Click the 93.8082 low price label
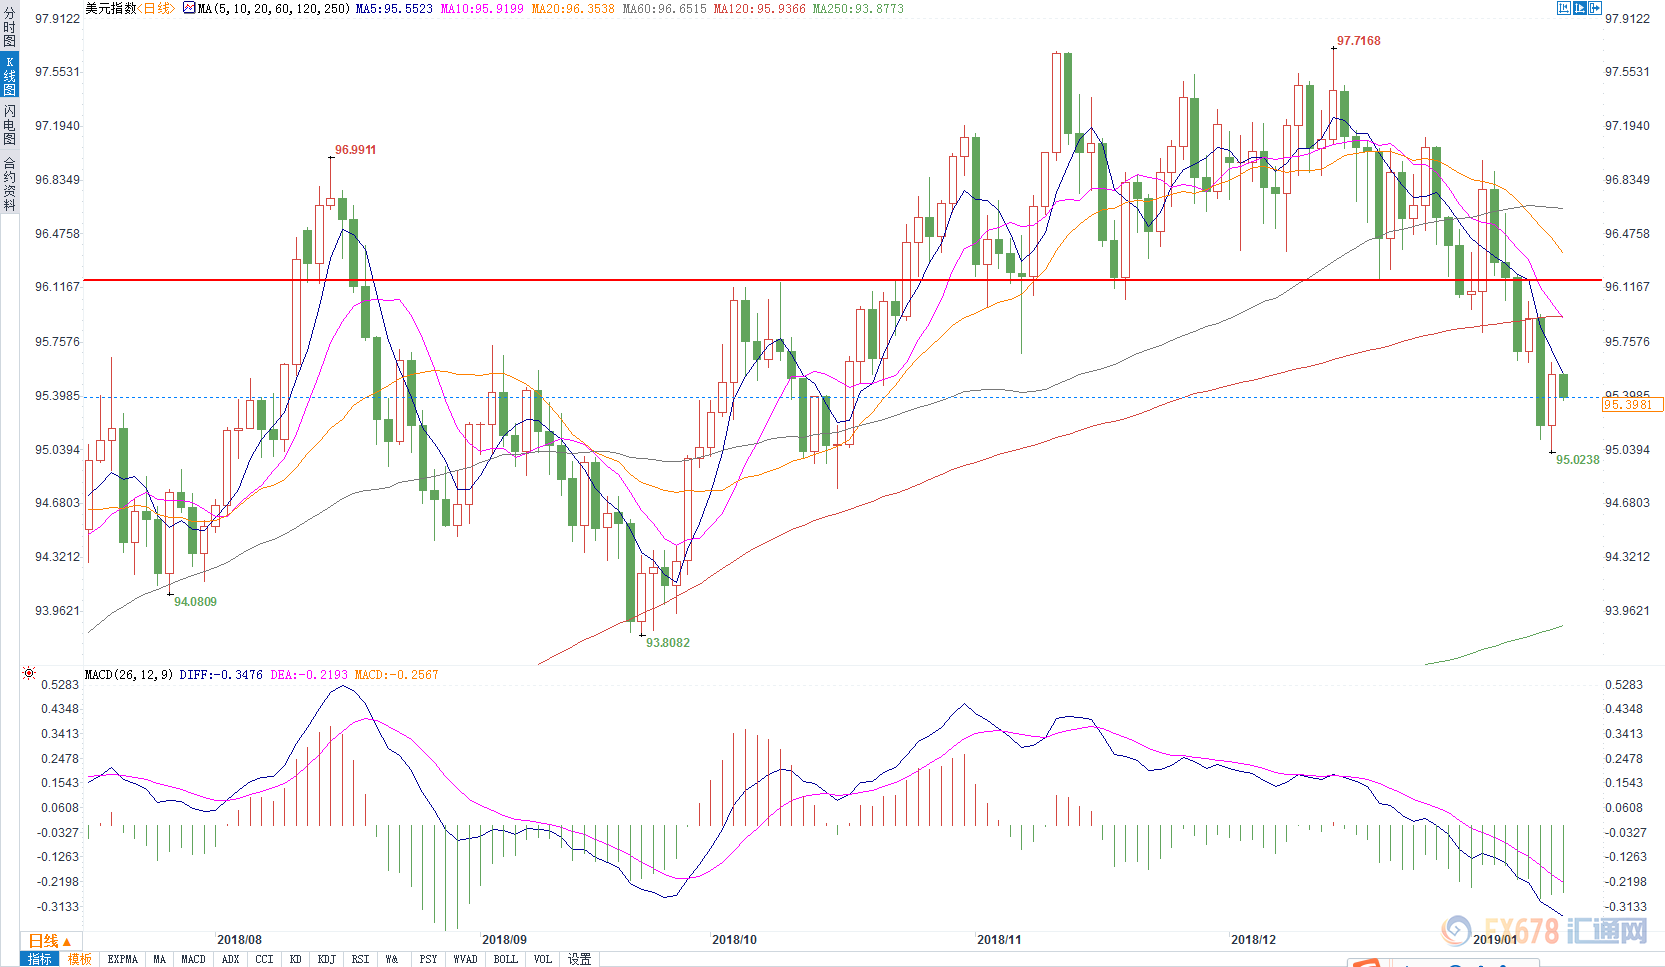This screenshot has width=1665, height=967. tap(668, 643)
